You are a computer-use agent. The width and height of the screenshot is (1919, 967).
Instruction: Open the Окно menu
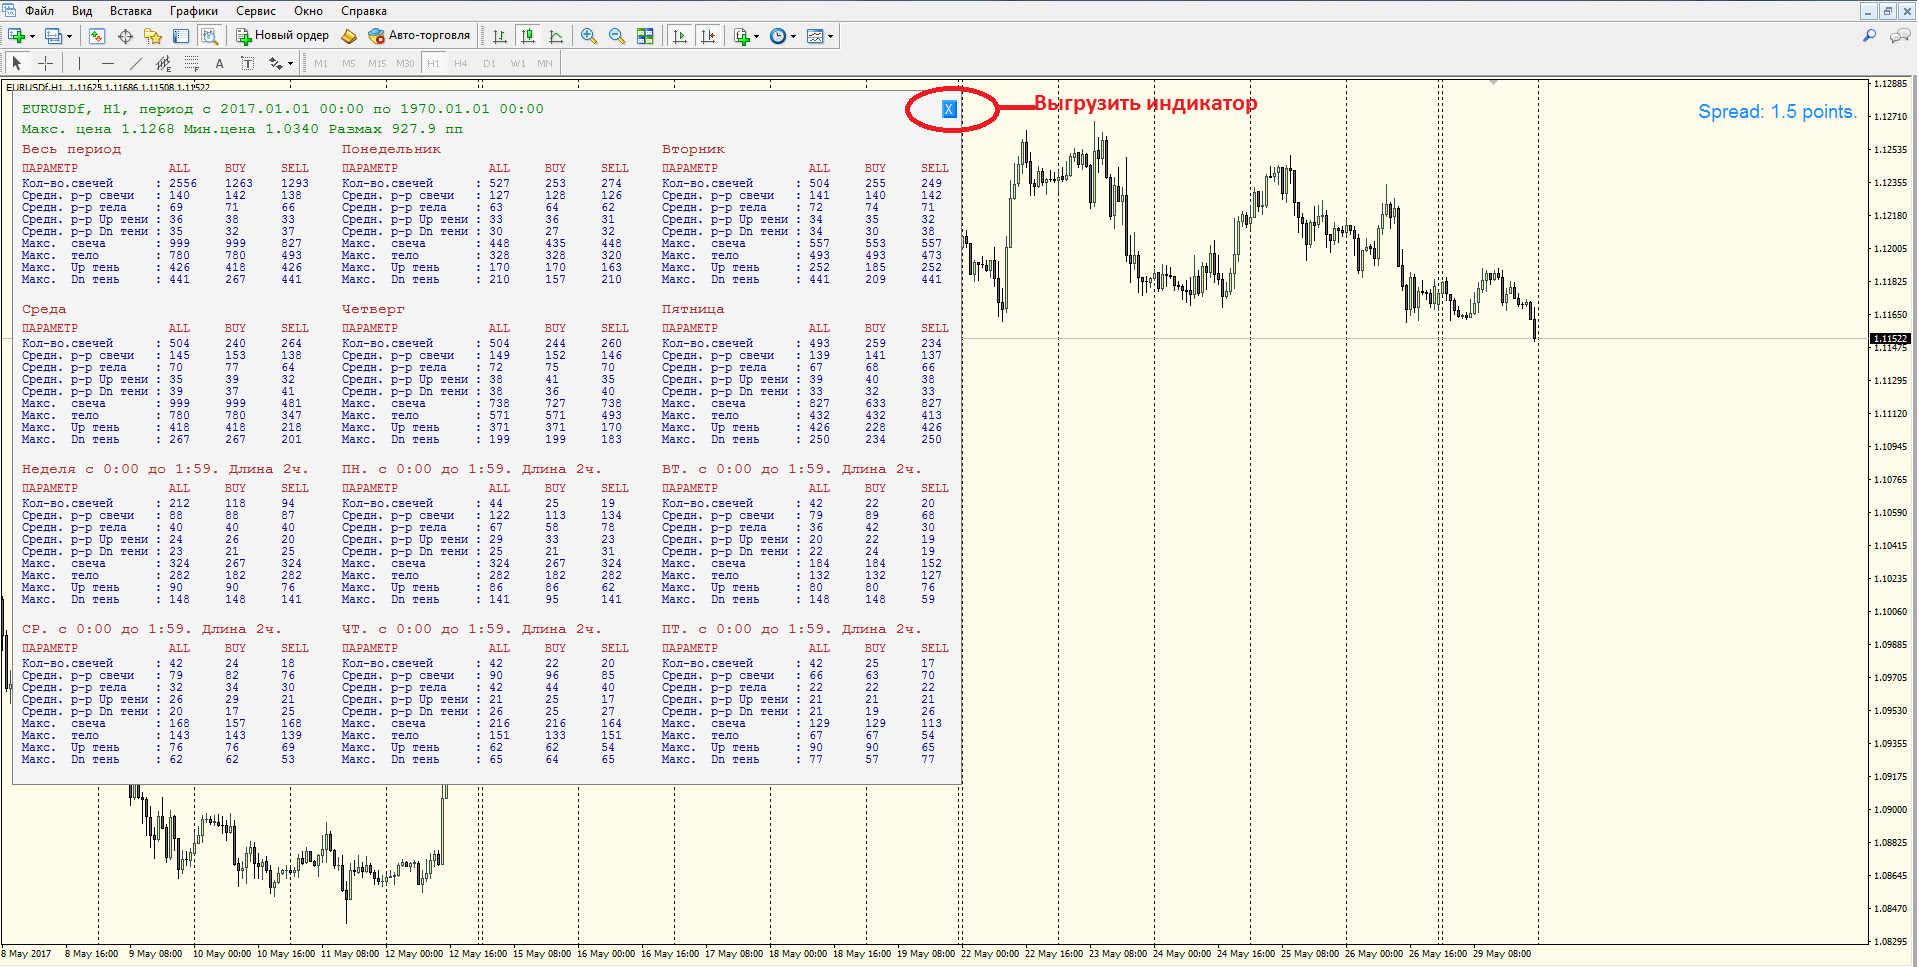308,11
